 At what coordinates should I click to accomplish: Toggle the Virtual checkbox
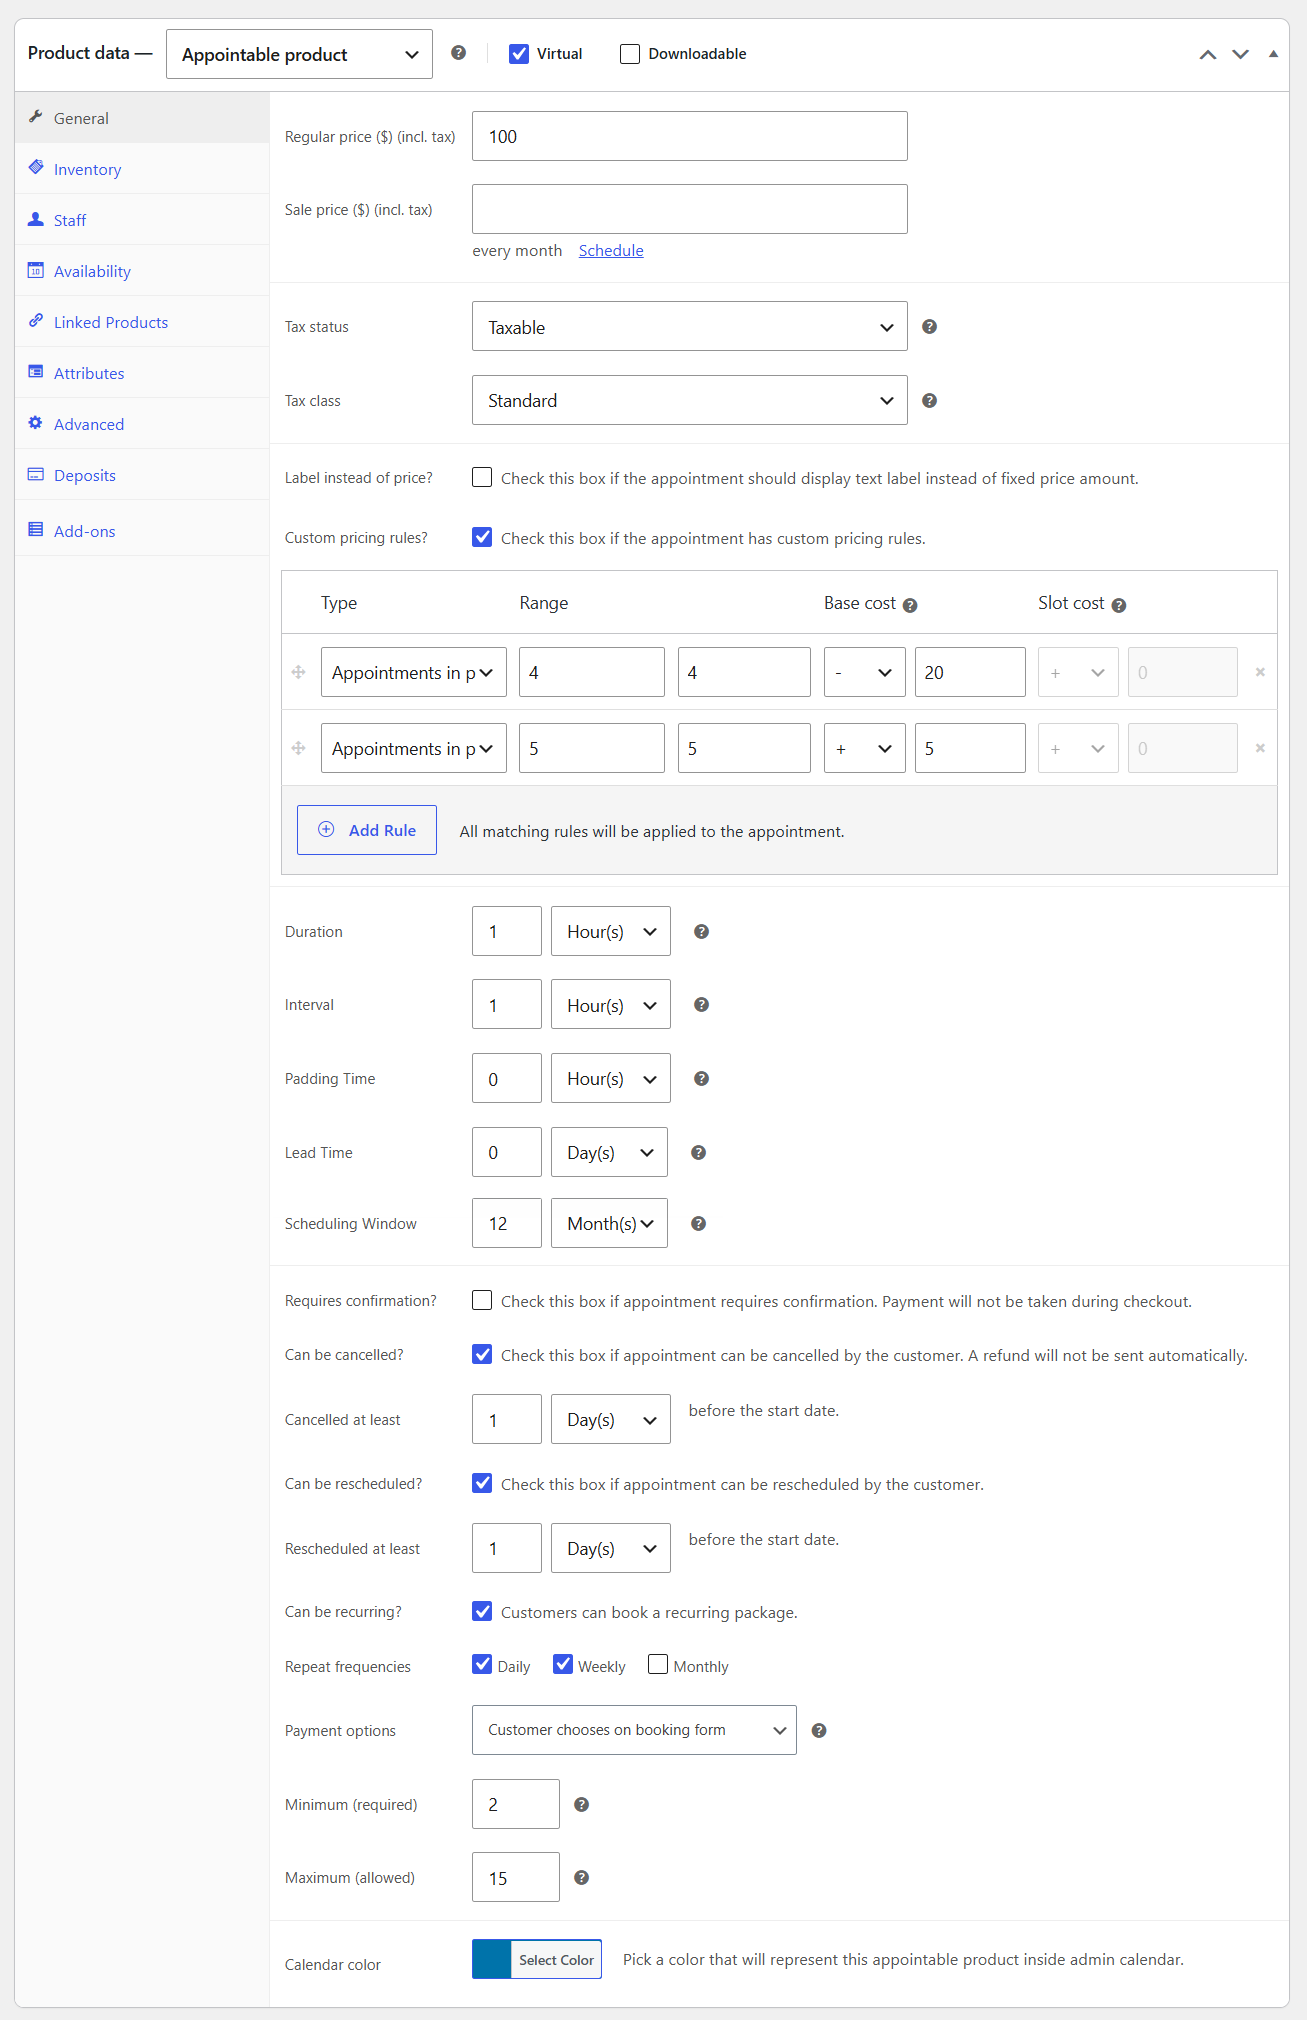coord(519,54)
